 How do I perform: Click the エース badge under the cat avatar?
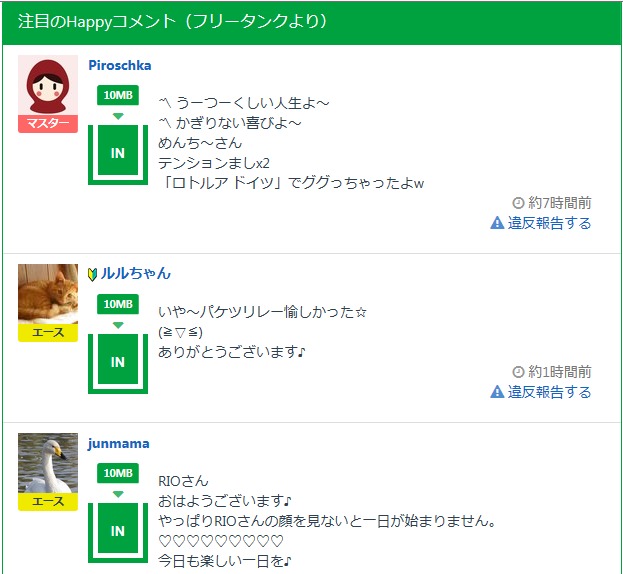coord(48,333)
